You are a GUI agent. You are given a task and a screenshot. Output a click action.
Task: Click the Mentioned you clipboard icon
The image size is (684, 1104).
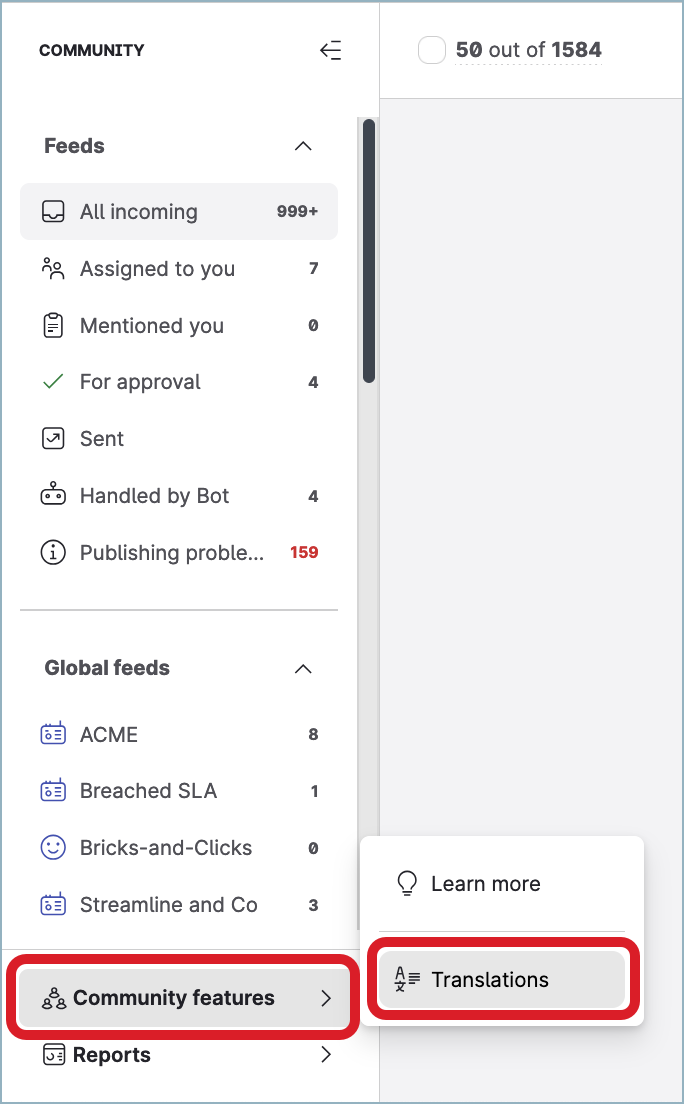click(x=53, y=326)
